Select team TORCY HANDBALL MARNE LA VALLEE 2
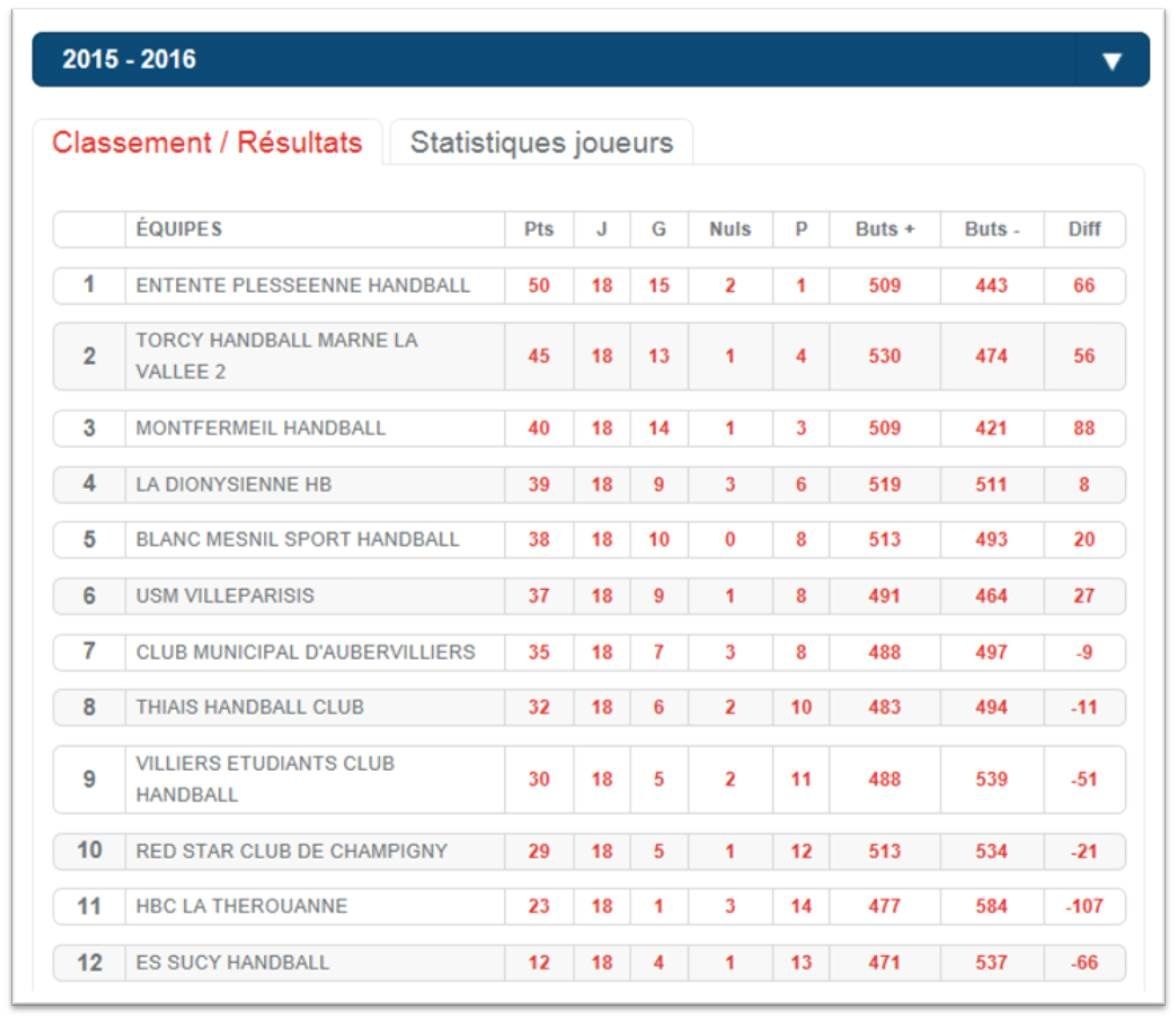The height and width of the screenshot is (1019, 1176). 277,356
